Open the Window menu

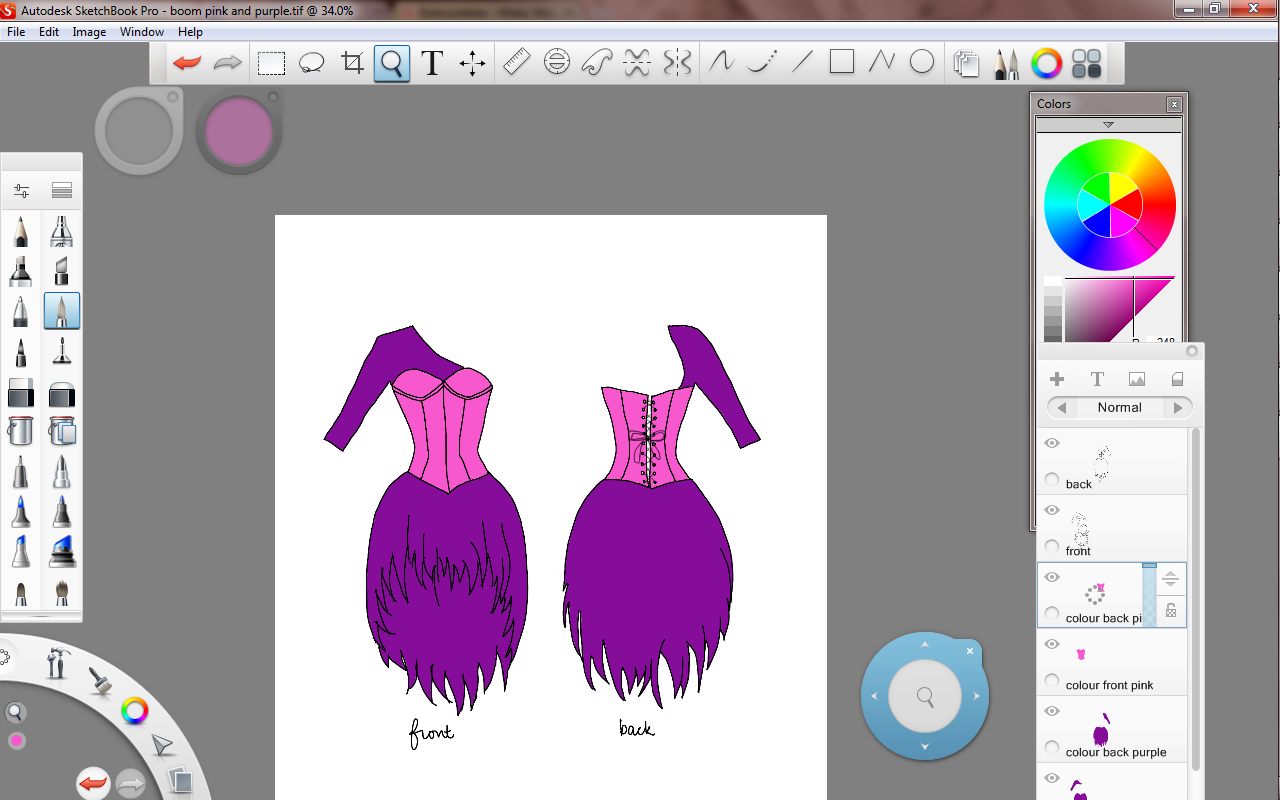[x=141, y=32]
